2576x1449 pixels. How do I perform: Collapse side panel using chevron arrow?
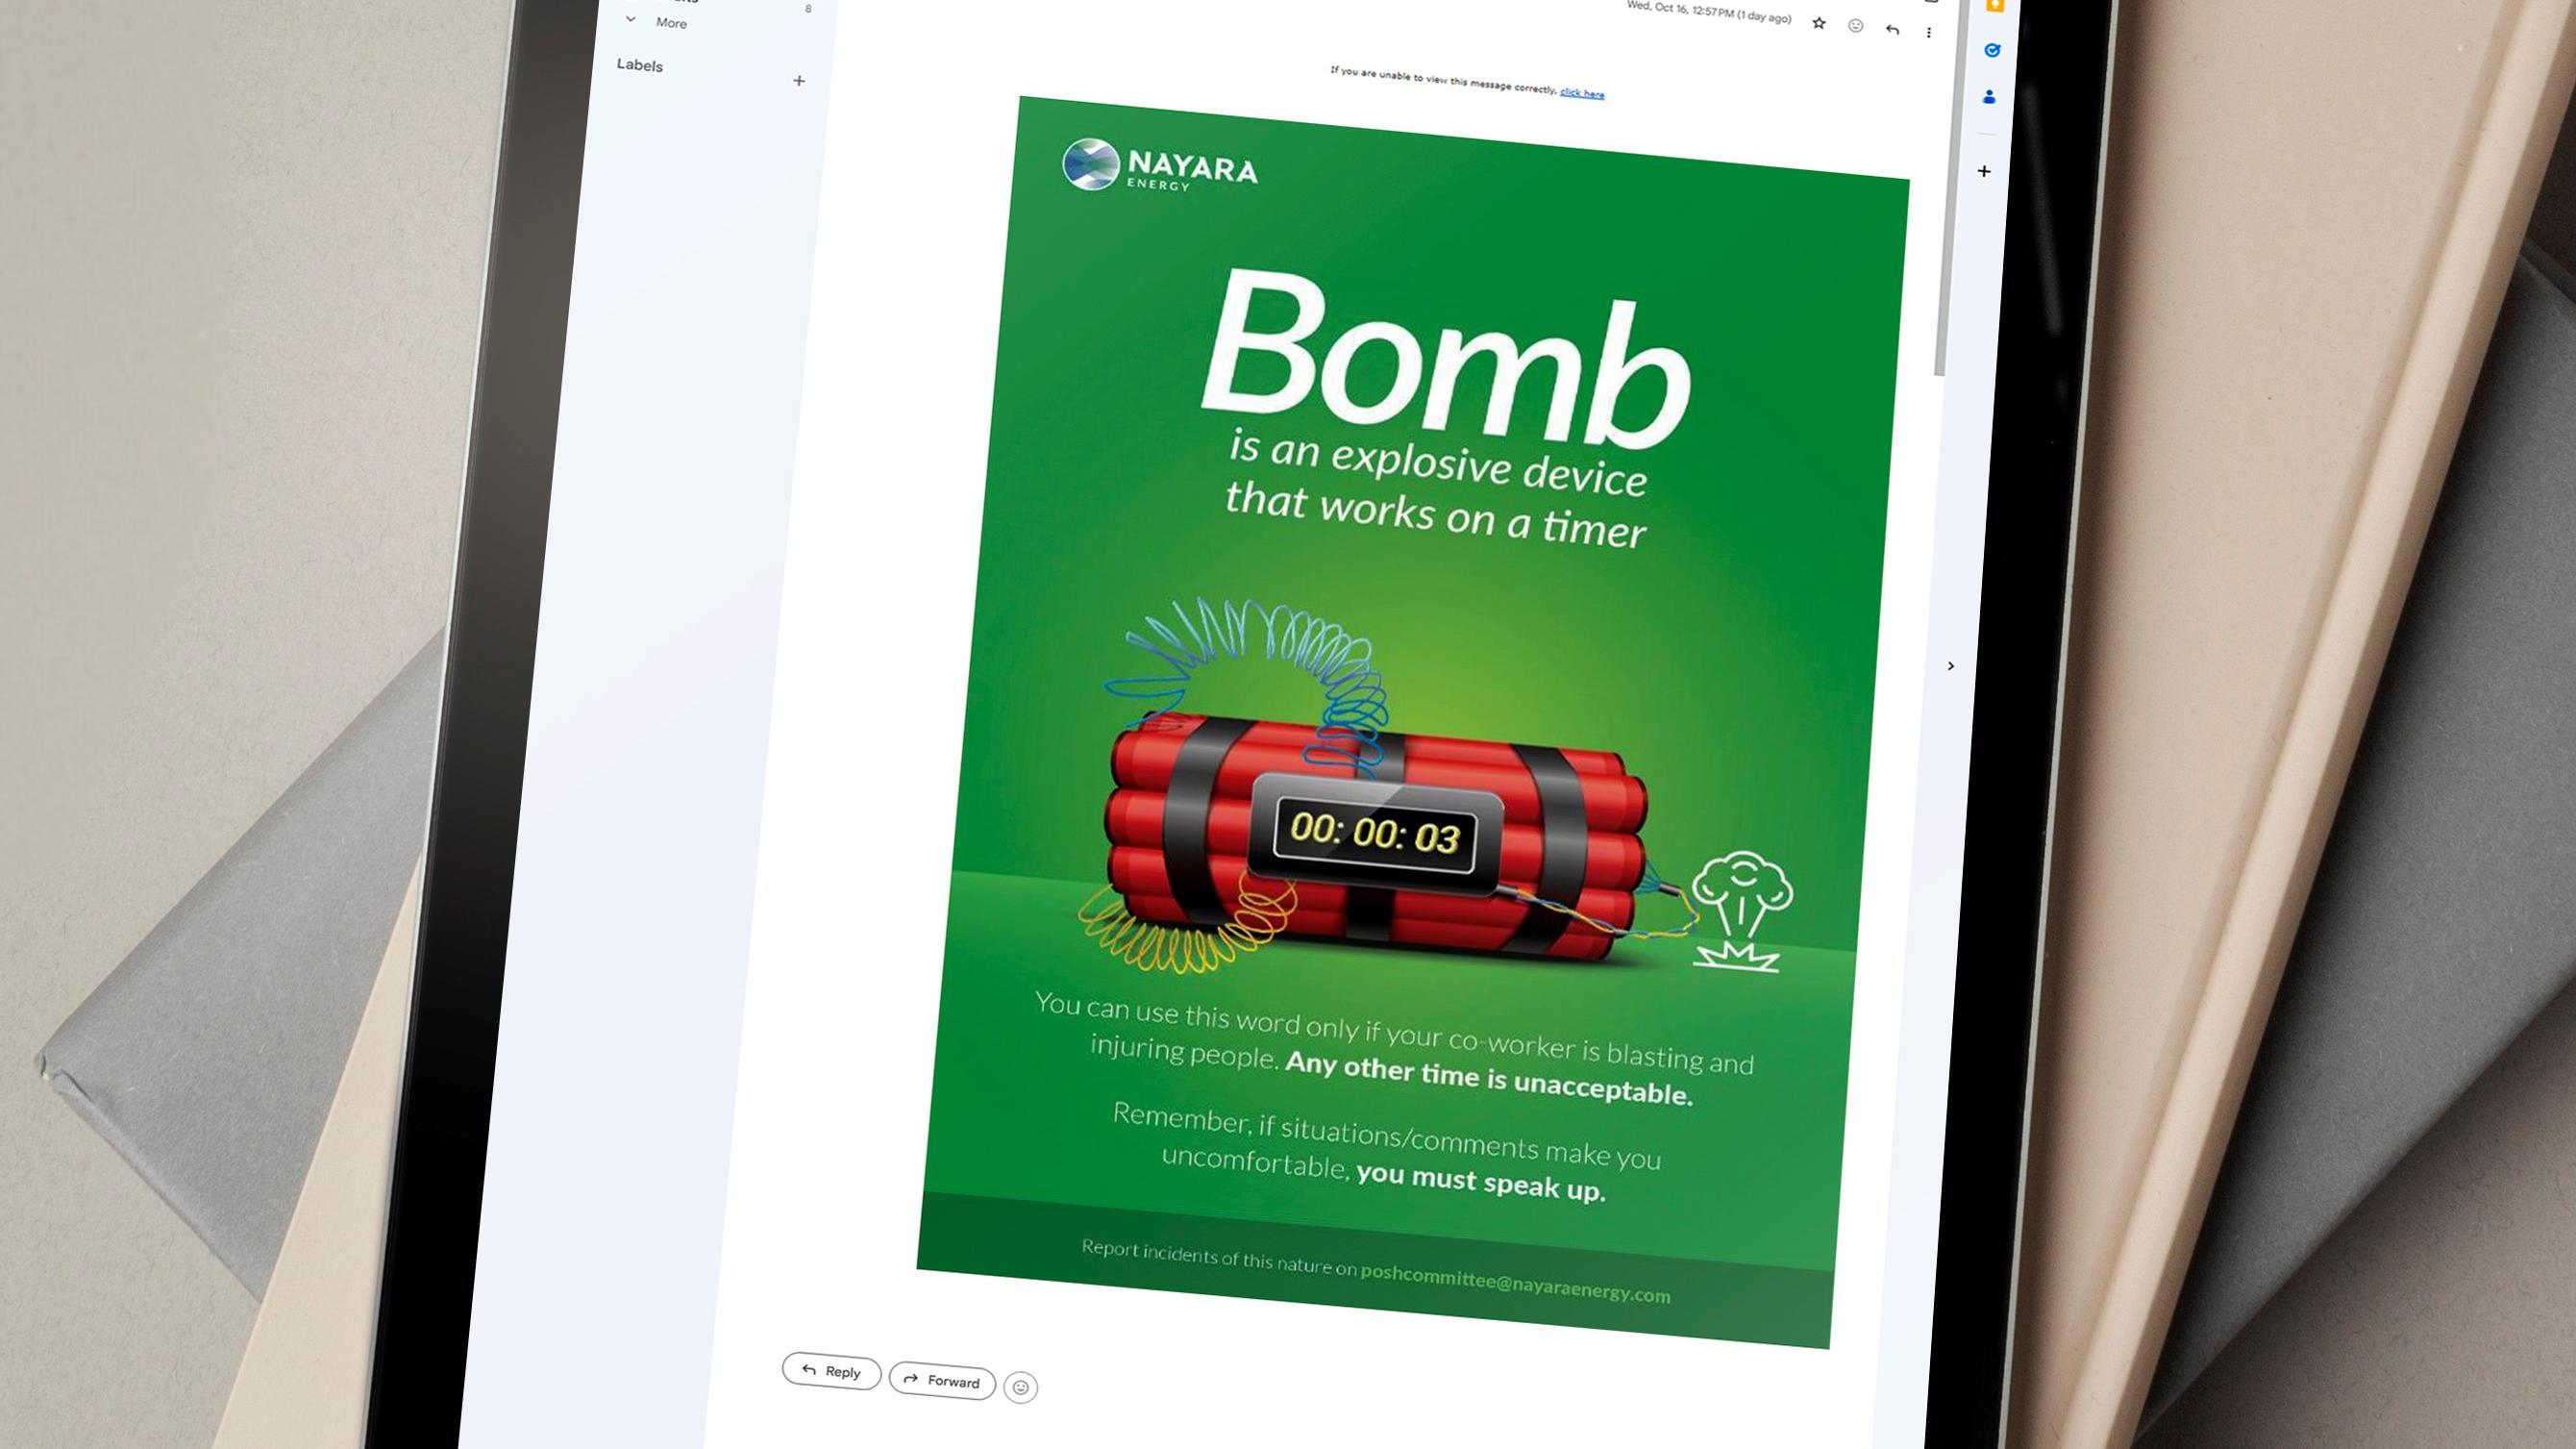[1951, 666]
